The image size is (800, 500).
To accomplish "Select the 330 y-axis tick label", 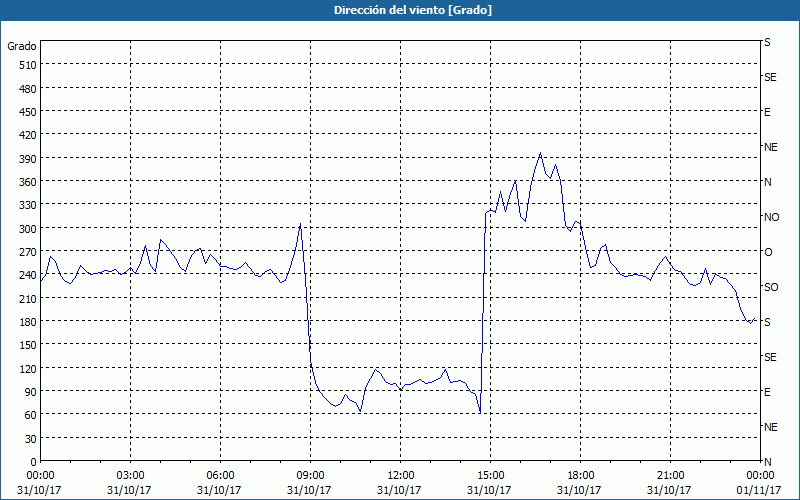I will tap(28, 205).
